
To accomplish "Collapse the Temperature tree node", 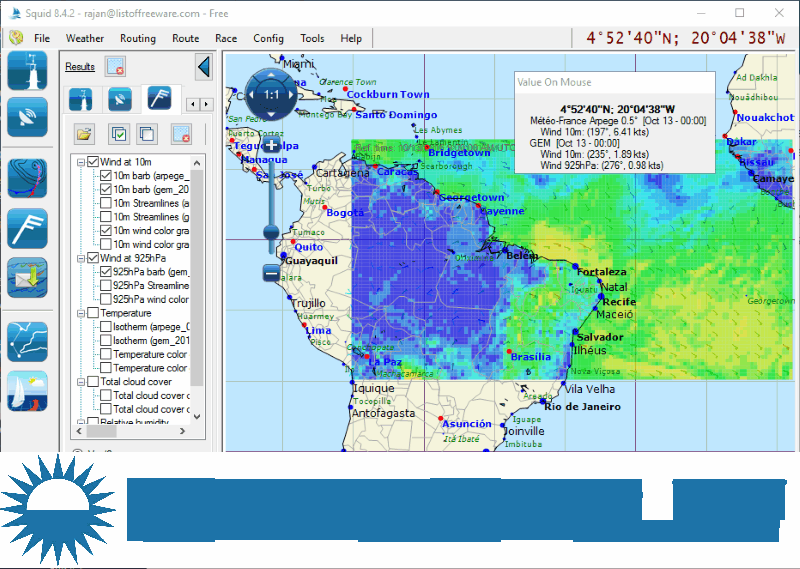I will coord(80,313).
